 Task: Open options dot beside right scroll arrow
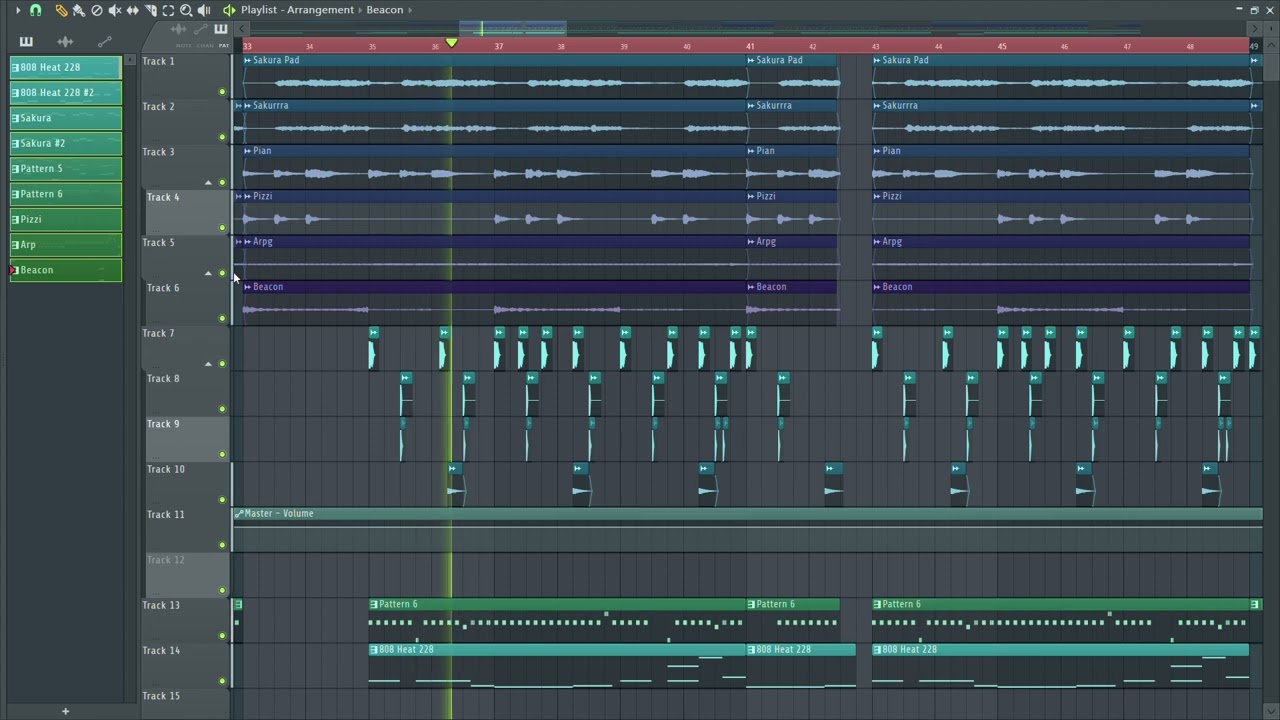tap(1269, 28)
